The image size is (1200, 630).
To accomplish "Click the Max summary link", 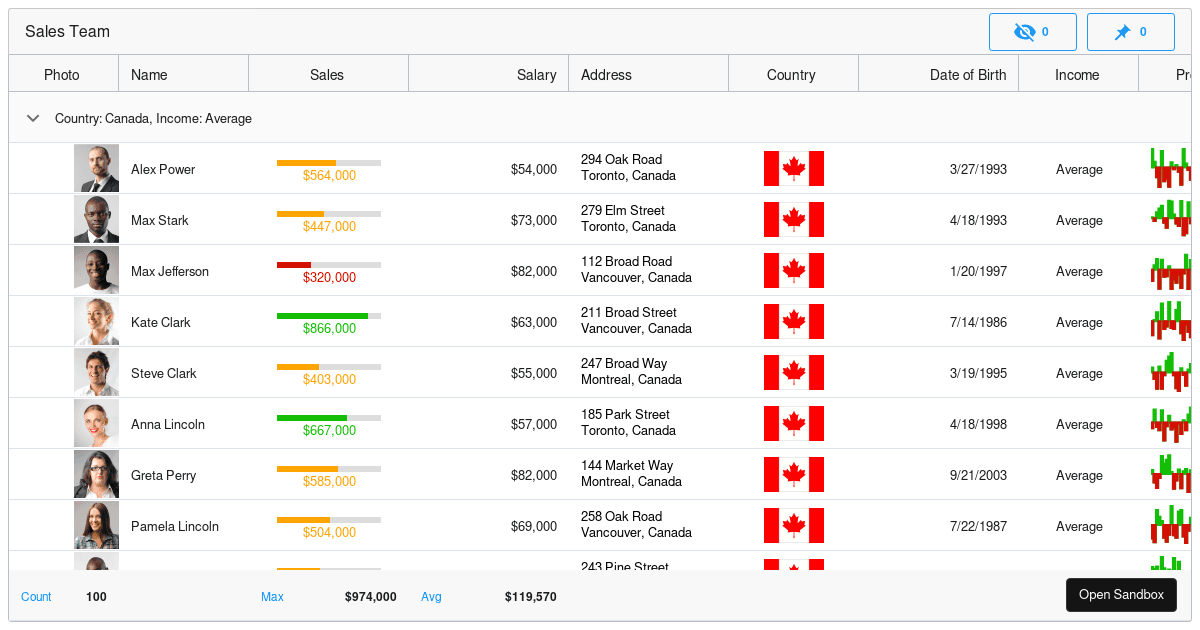I will click(x=272, y=596).
